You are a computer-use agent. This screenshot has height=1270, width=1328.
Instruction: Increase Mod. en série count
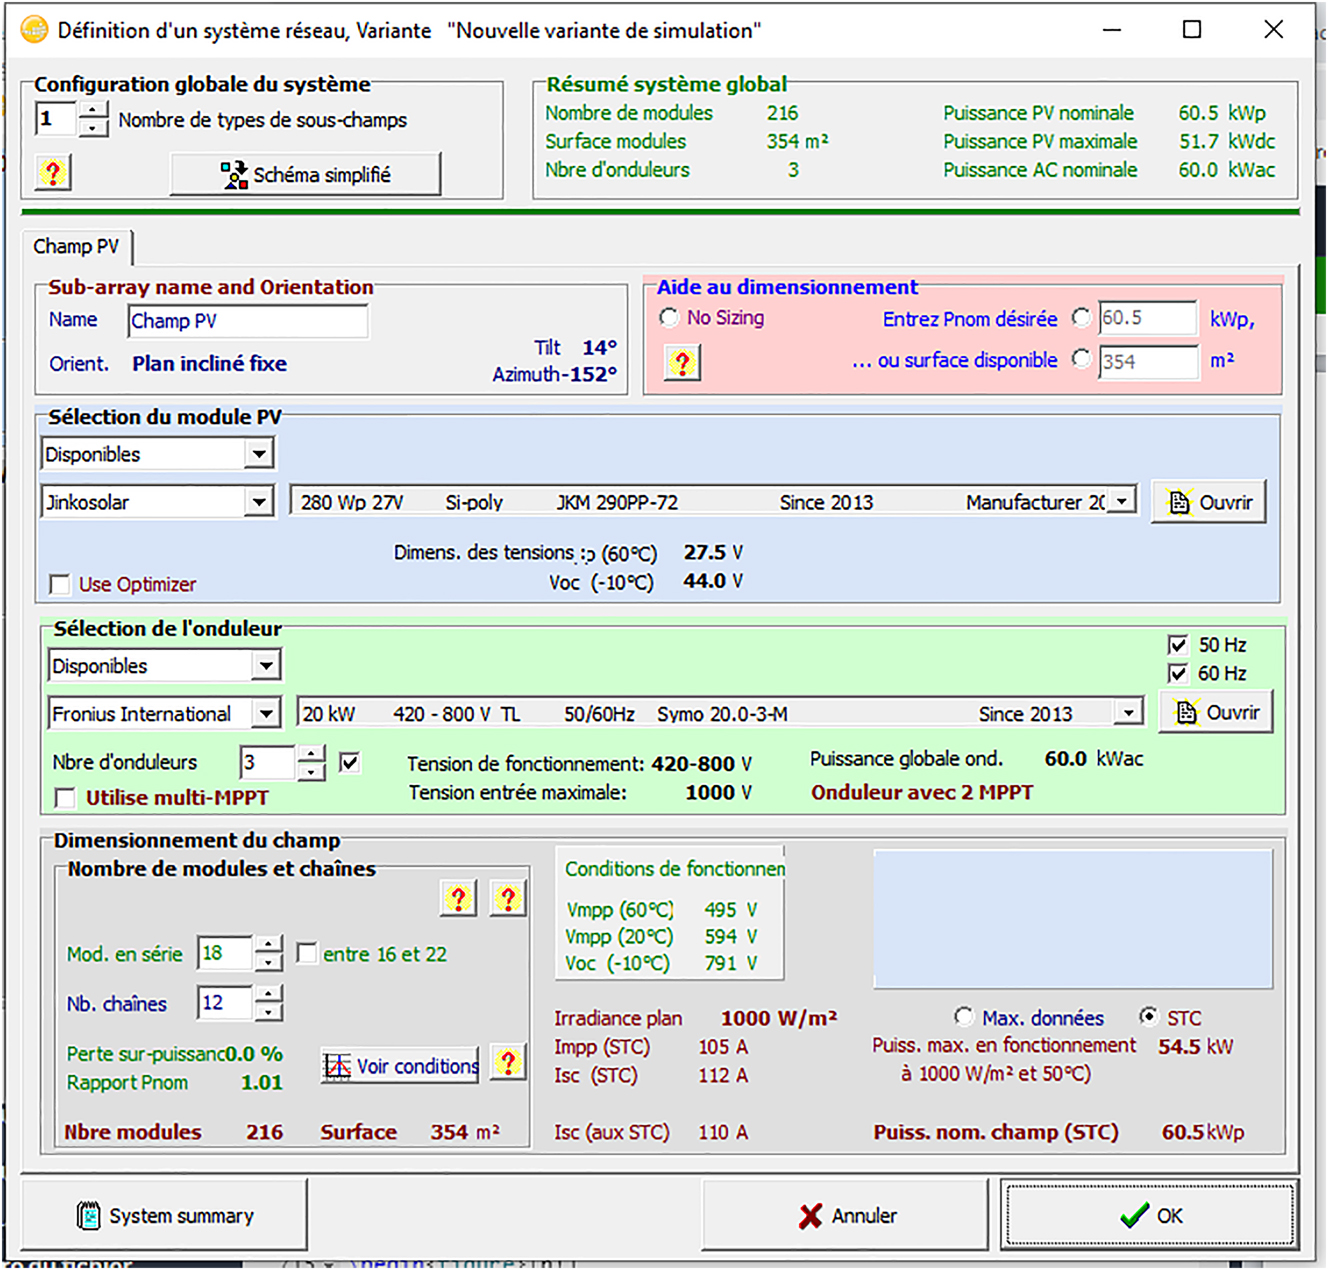point(268,944)
